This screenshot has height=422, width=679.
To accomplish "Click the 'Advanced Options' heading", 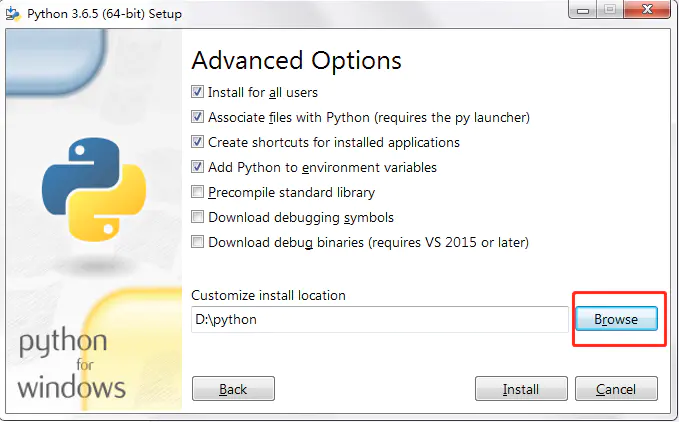I will click(297, 60).
